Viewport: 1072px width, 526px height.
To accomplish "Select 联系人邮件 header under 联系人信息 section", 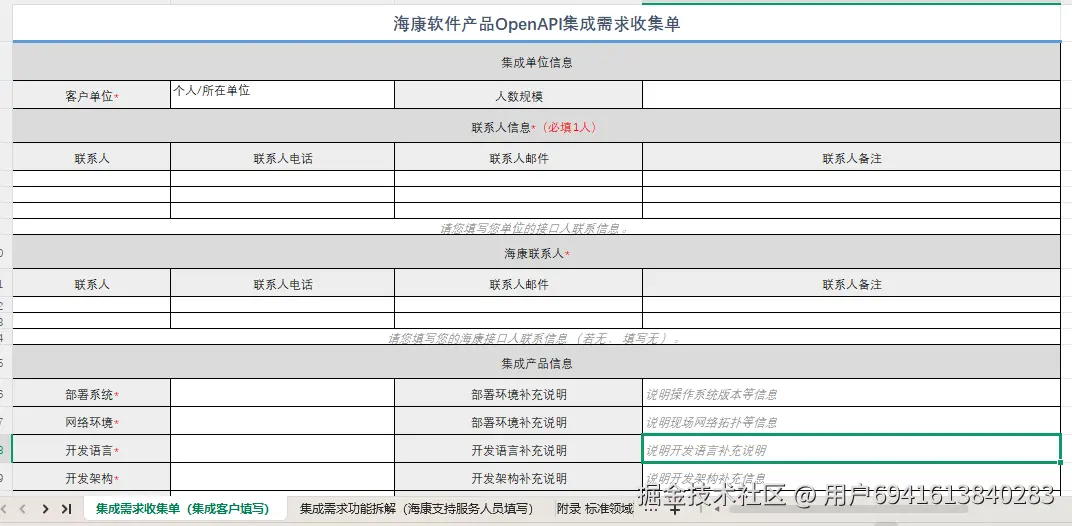I will click(519, 158).
